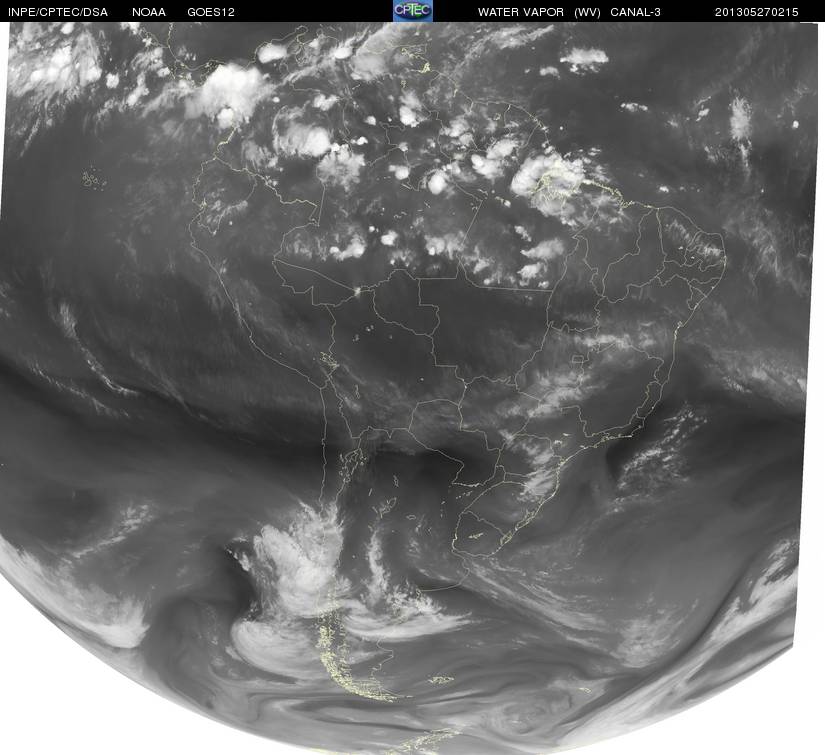This screenshot has width=825, height=755.
Task: Select the WATER VAPOR label
Action: point(520,12)
